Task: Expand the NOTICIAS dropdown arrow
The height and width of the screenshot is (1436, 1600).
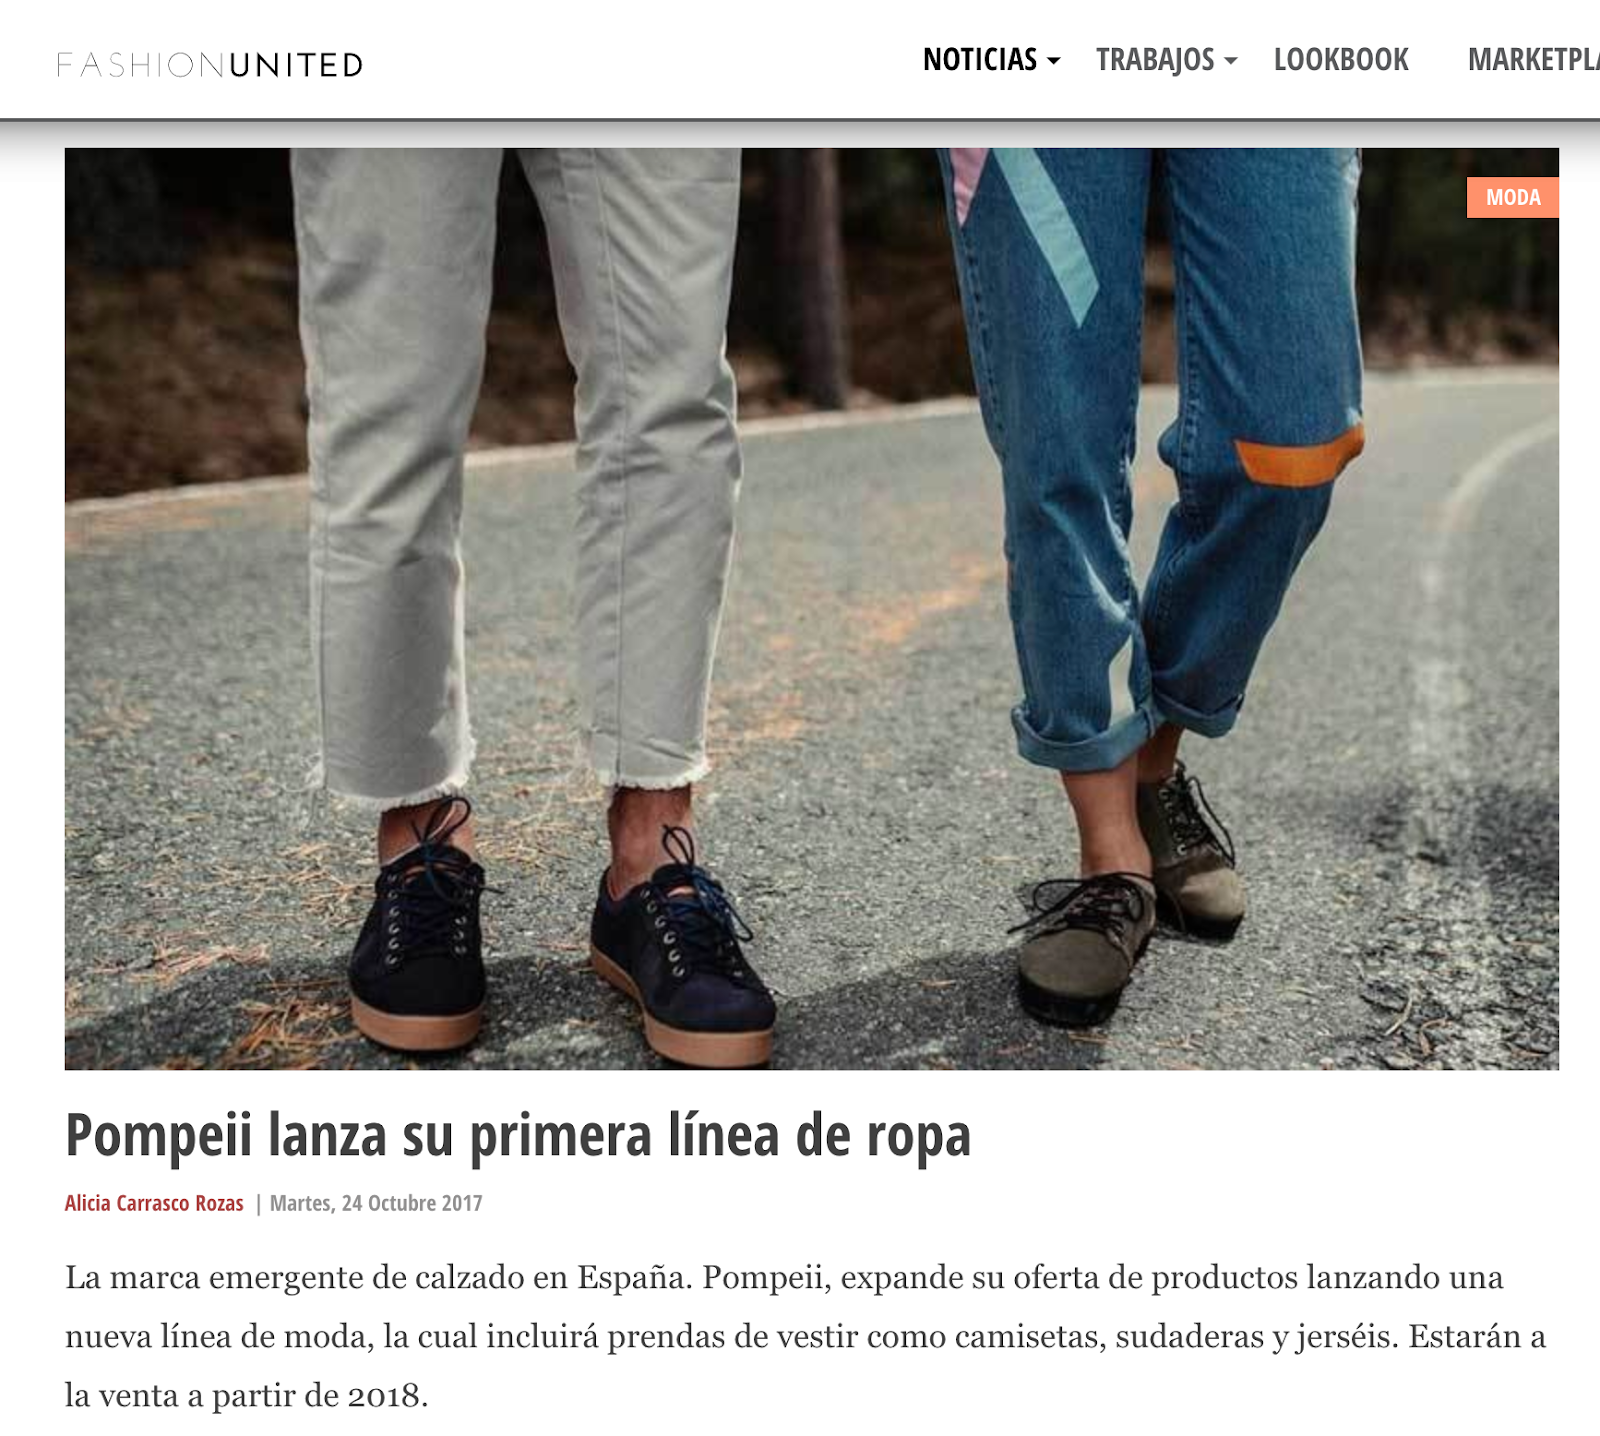Action: click(x=1053, y=61)
